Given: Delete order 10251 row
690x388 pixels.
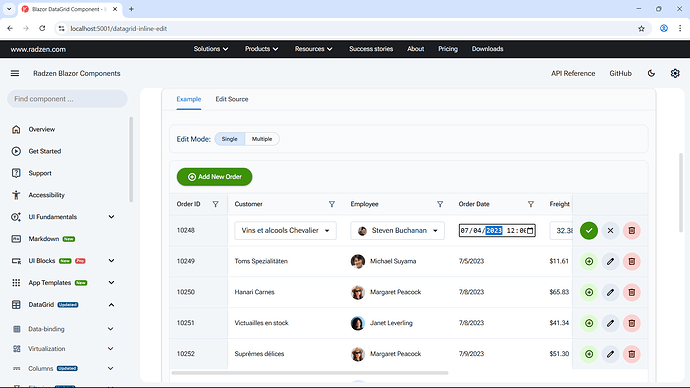Looking at the screenshot, I should click(631, 323).
